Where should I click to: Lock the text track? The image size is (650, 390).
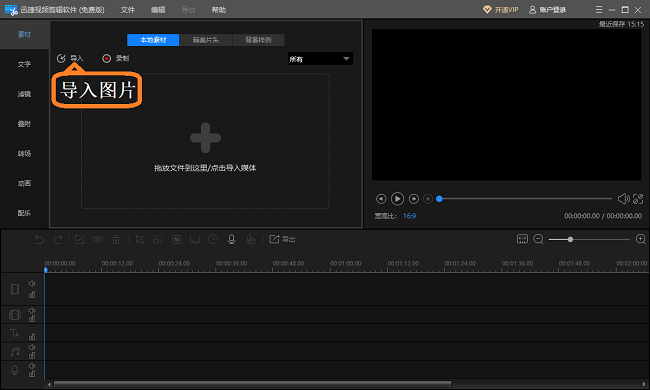point(32,337)
